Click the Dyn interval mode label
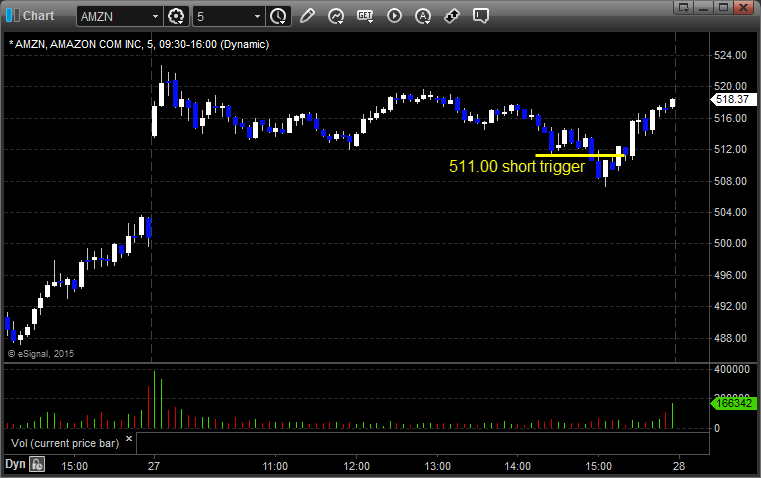The width and height of the screenshot is (761, 478). 15,464
